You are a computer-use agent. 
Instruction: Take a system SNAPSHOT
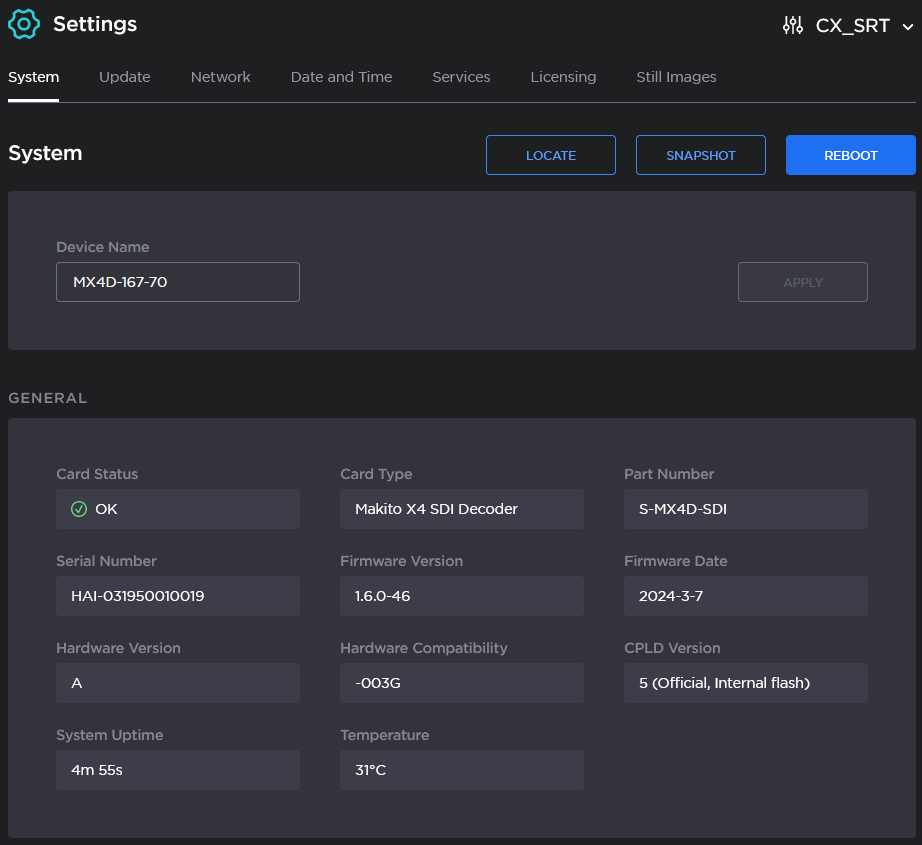click(x=700, y=155)
